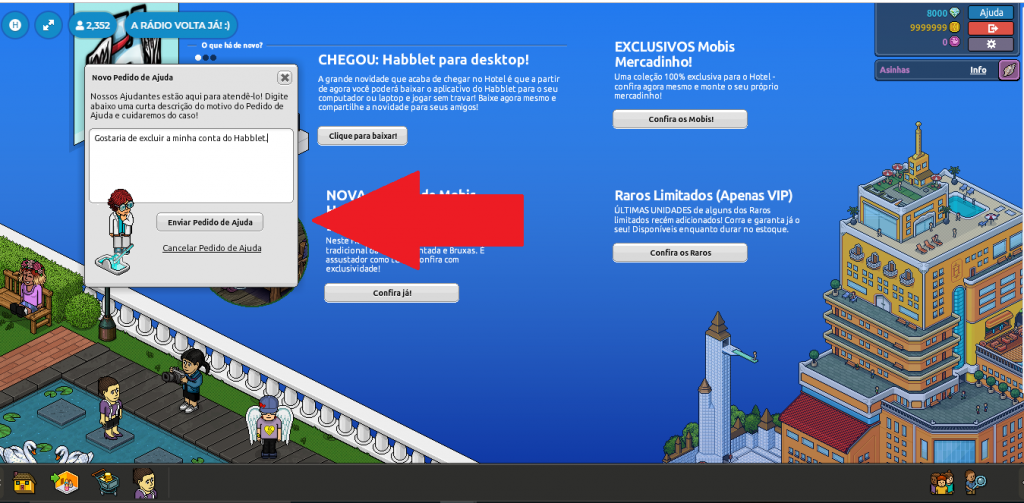Viewport: 1024px width, 503px height.
Task: Click the 'Confira já!' button
Action: pyautogui.click(x=392, y=293)
